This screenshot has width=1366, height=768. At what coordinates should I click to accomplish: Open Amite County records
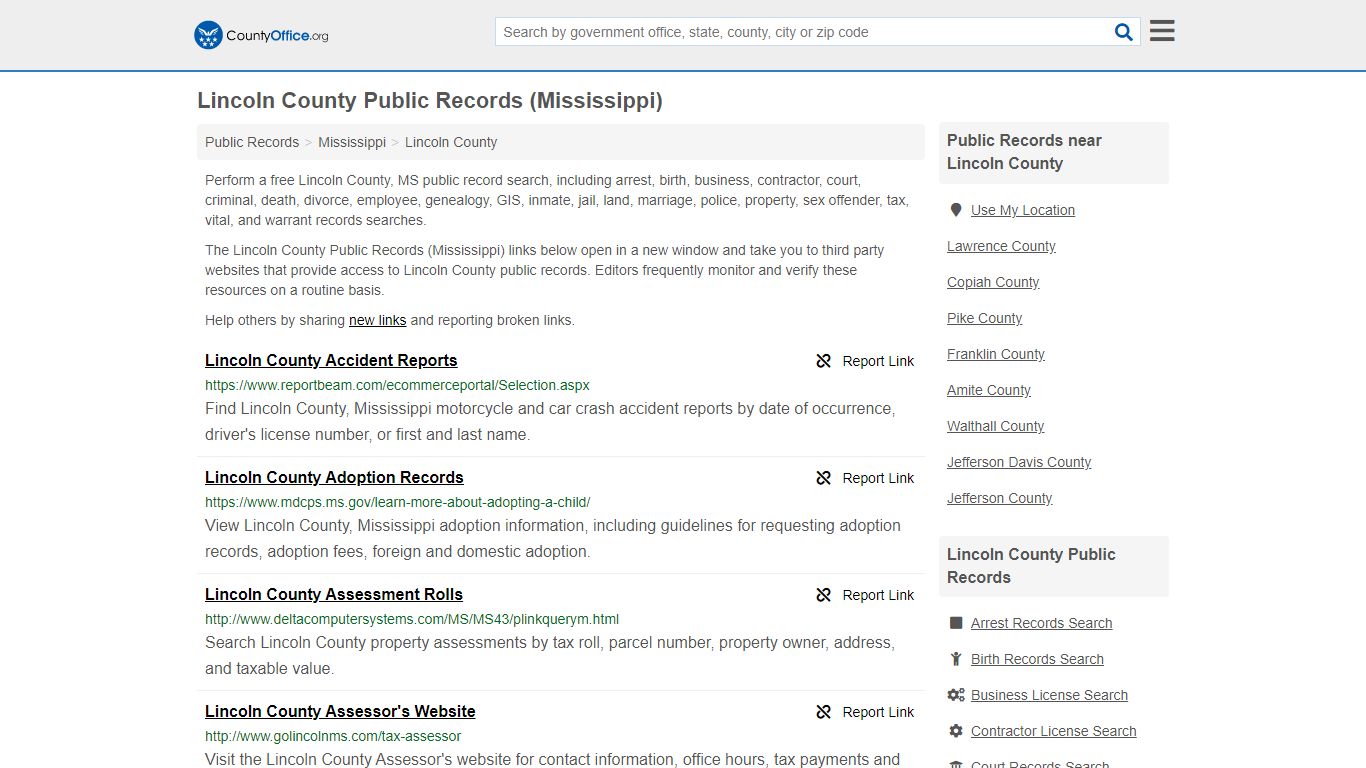989,390
